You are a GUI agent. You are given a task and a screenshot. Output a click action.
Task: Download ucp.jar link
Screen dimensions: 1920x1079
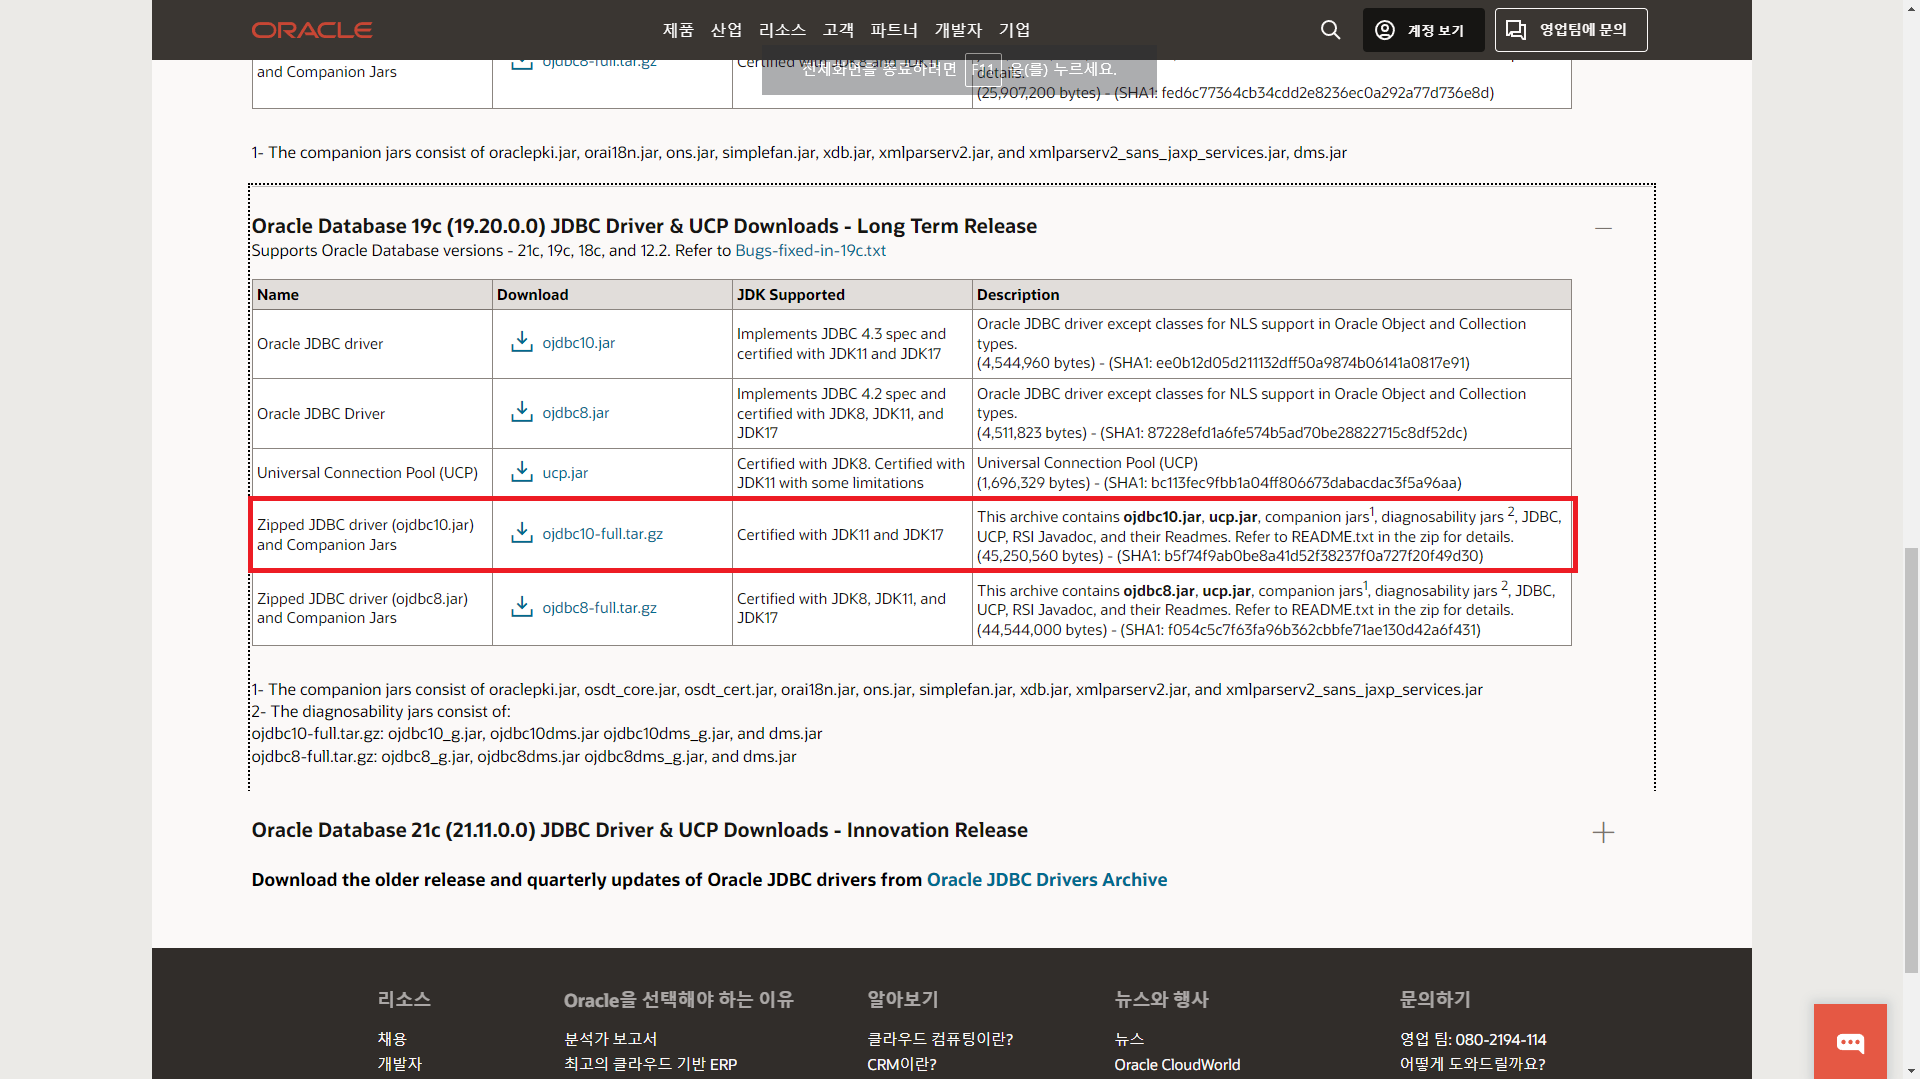565,472
